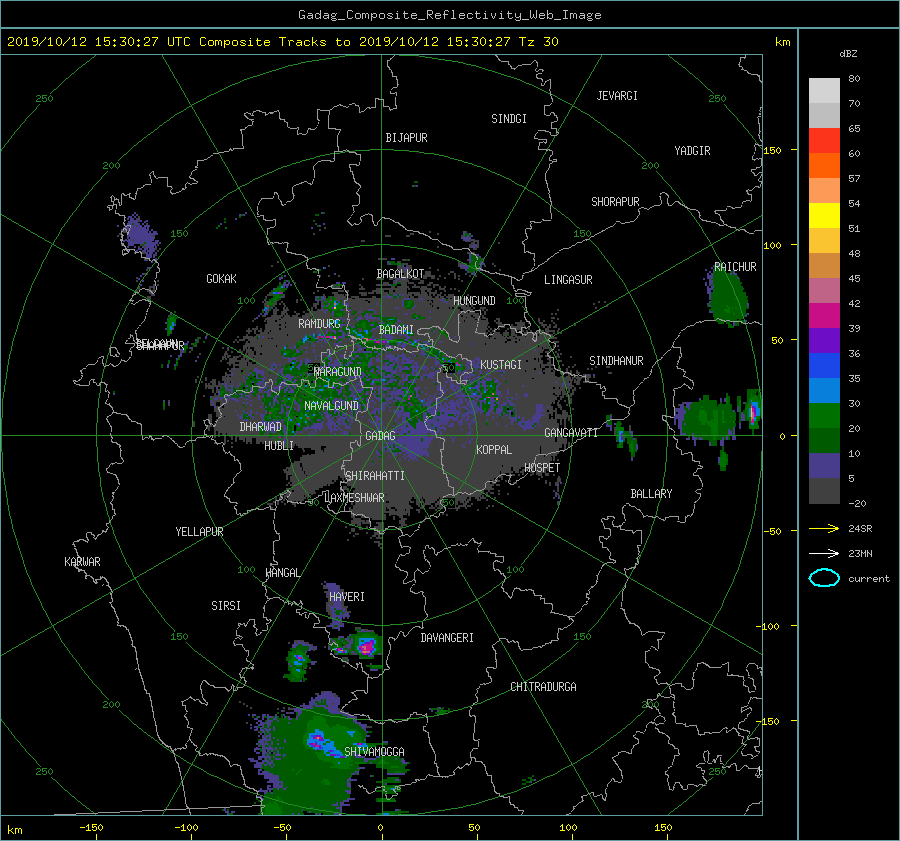Click the NAVALGUND city label
Screen dimensions: 900x841
[331, 405]
